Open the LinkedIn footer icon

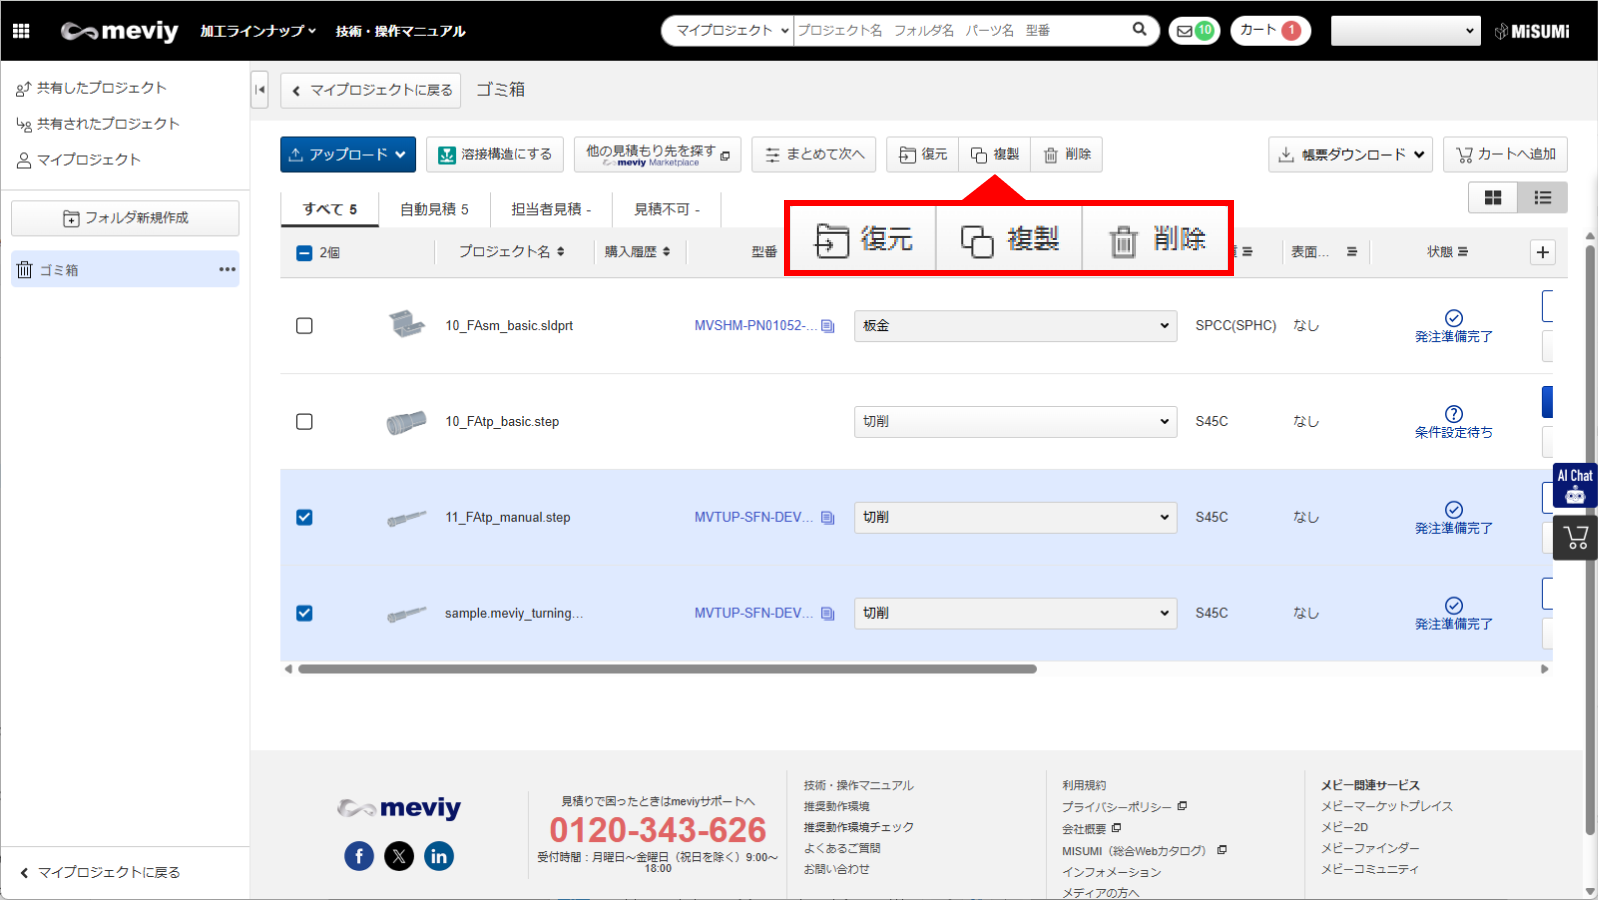coord(439,856)
